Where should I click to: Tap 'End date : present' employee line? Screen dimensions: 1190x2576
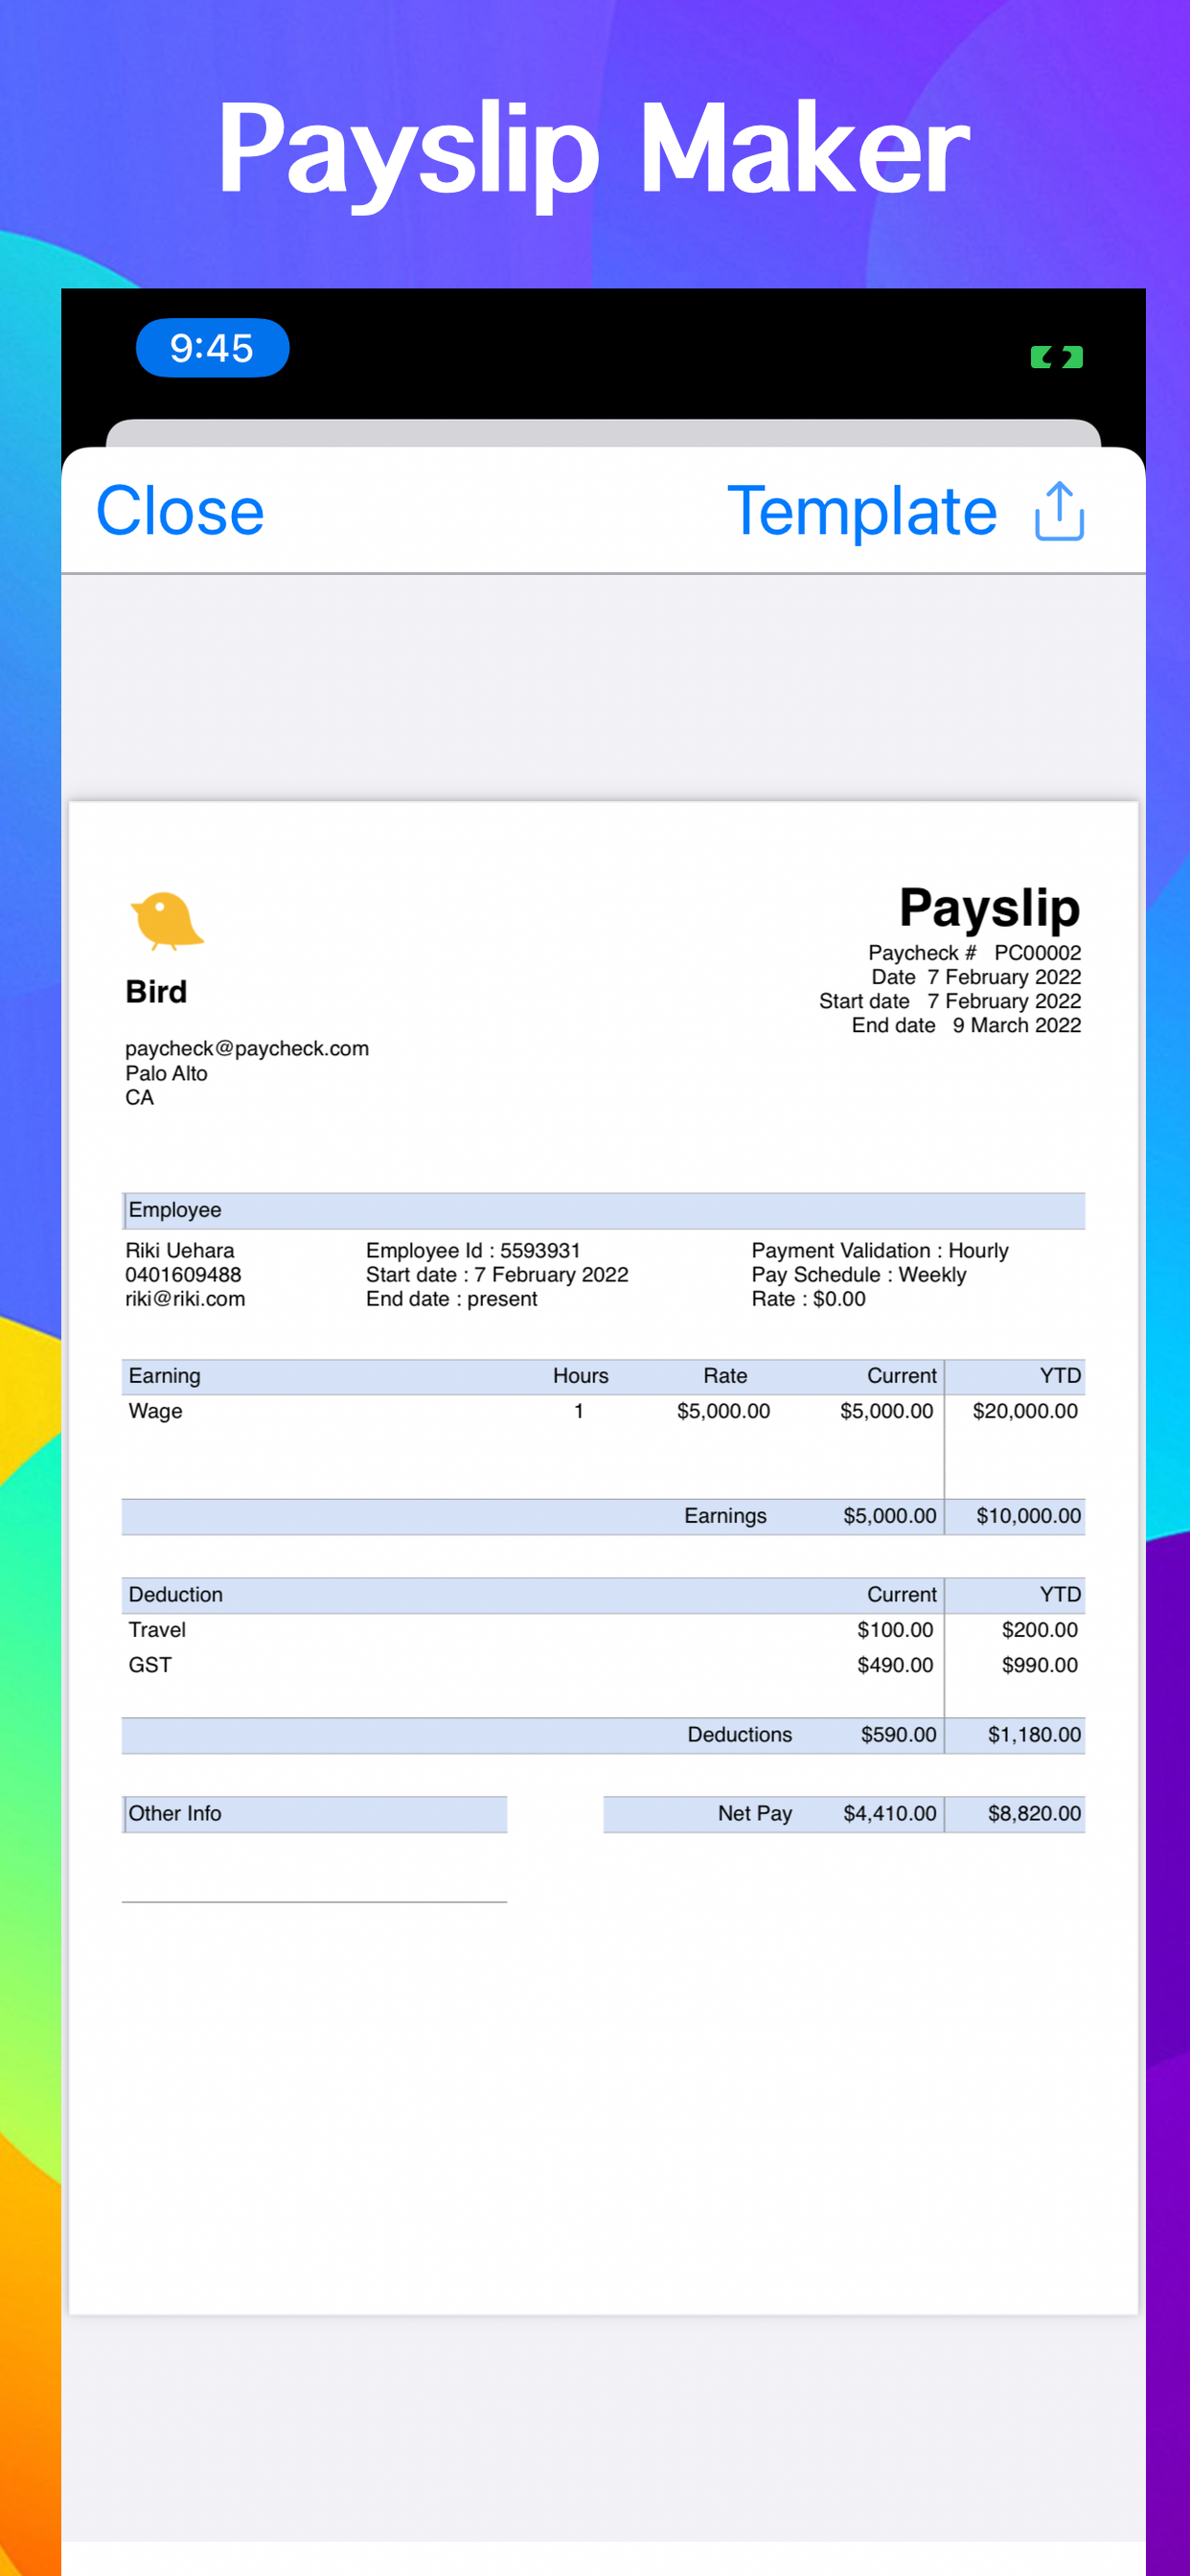(x=451, y=1298)
